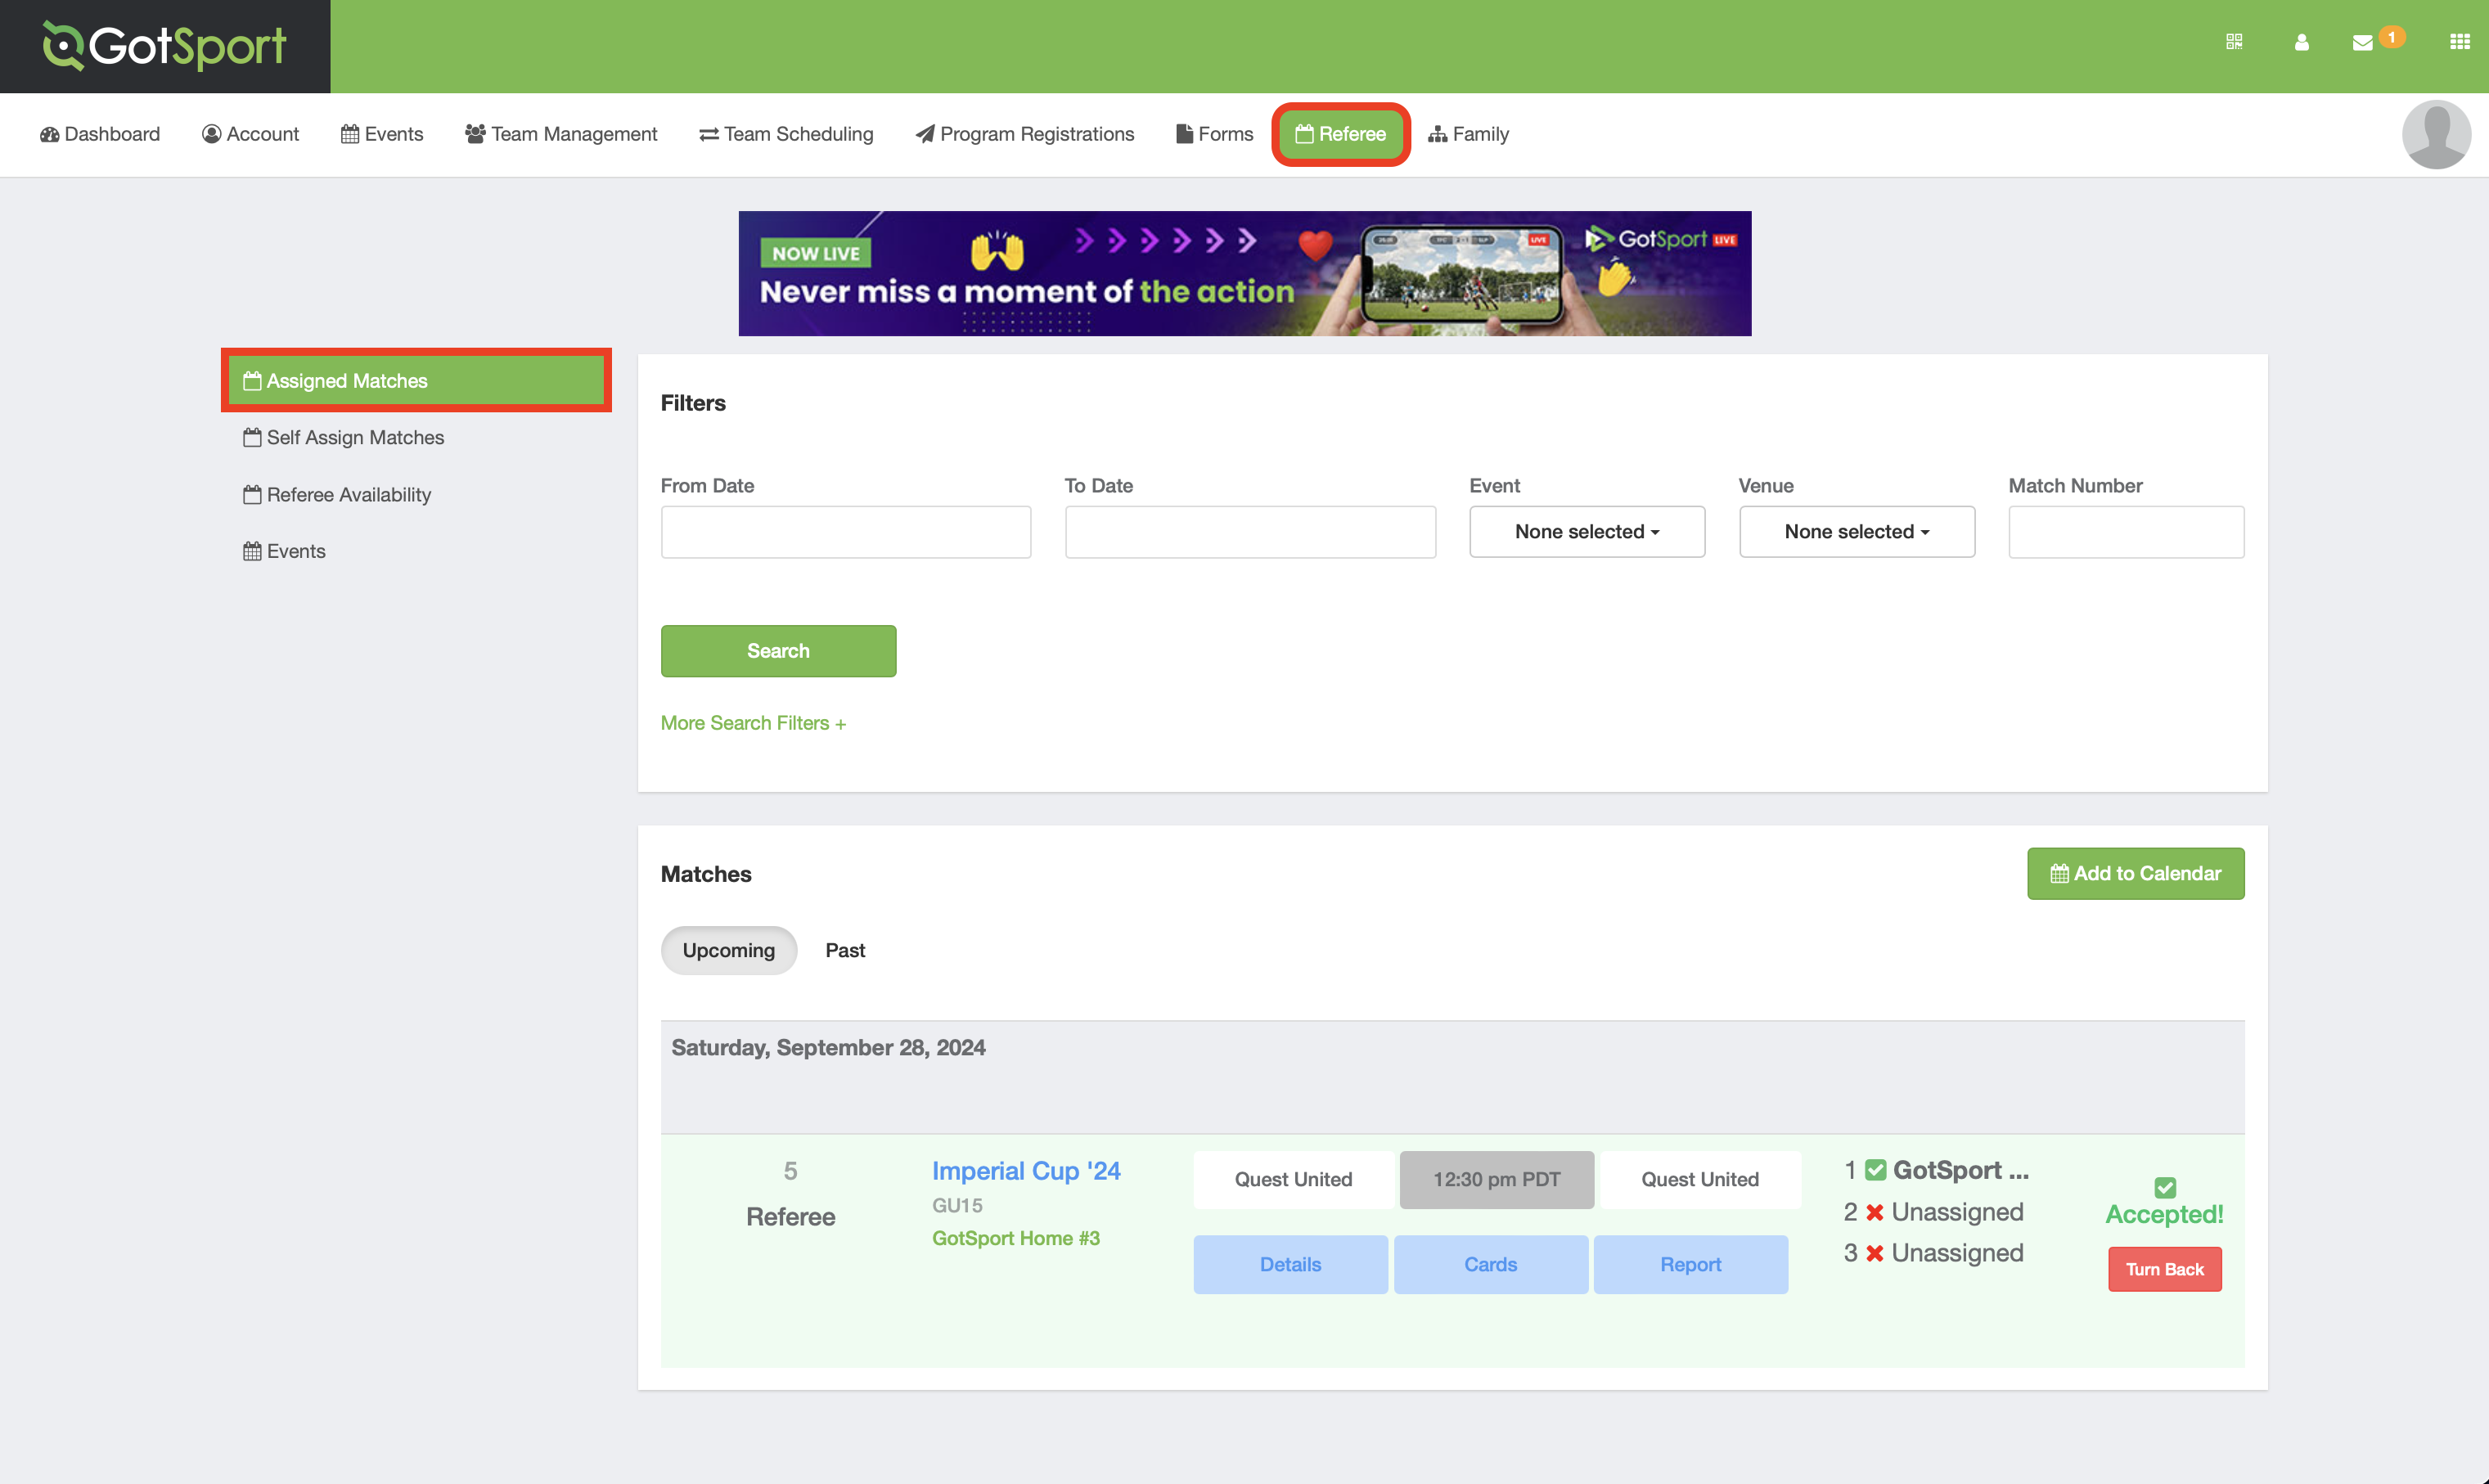This screenshot has height=1484, width=2489.
Task: Open the Account nav item
Action: click(x=250, y=134)
